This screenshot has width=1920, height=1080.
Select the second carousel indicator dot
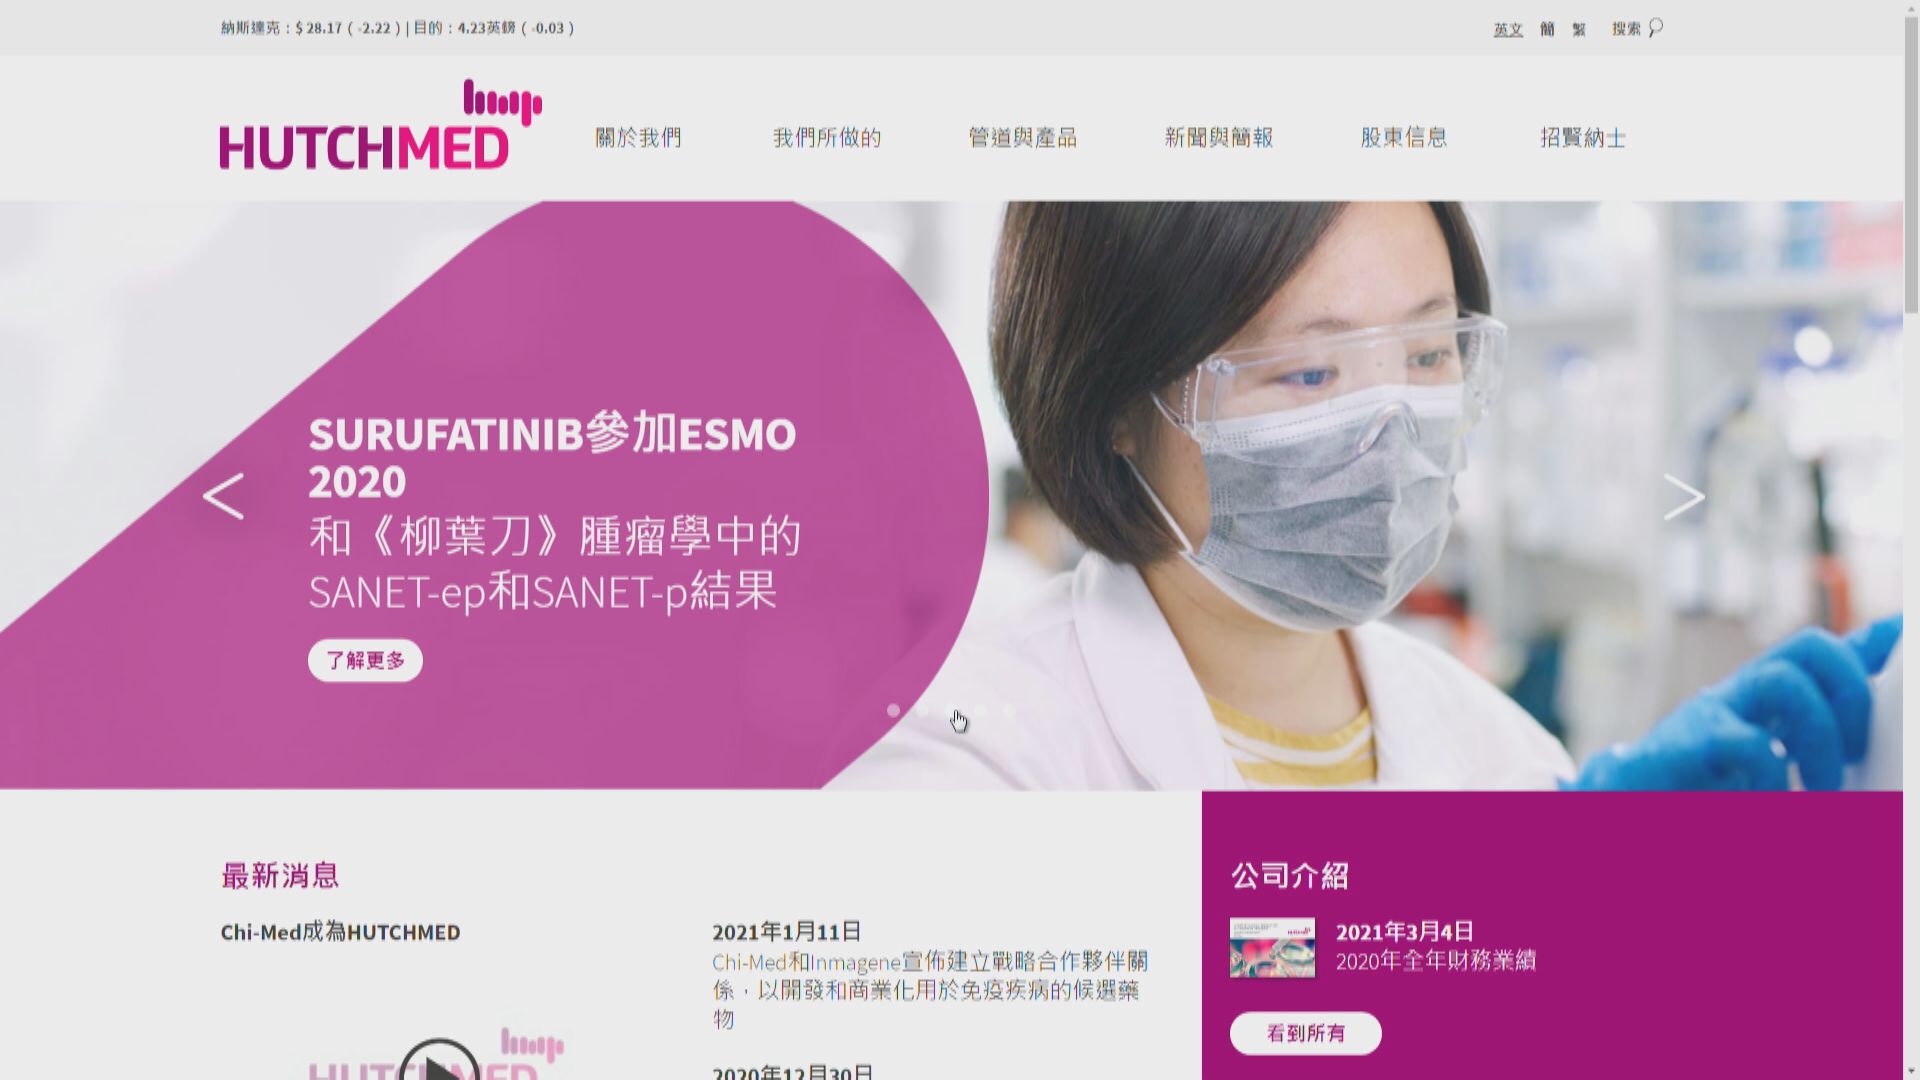[x=922, y=710]
